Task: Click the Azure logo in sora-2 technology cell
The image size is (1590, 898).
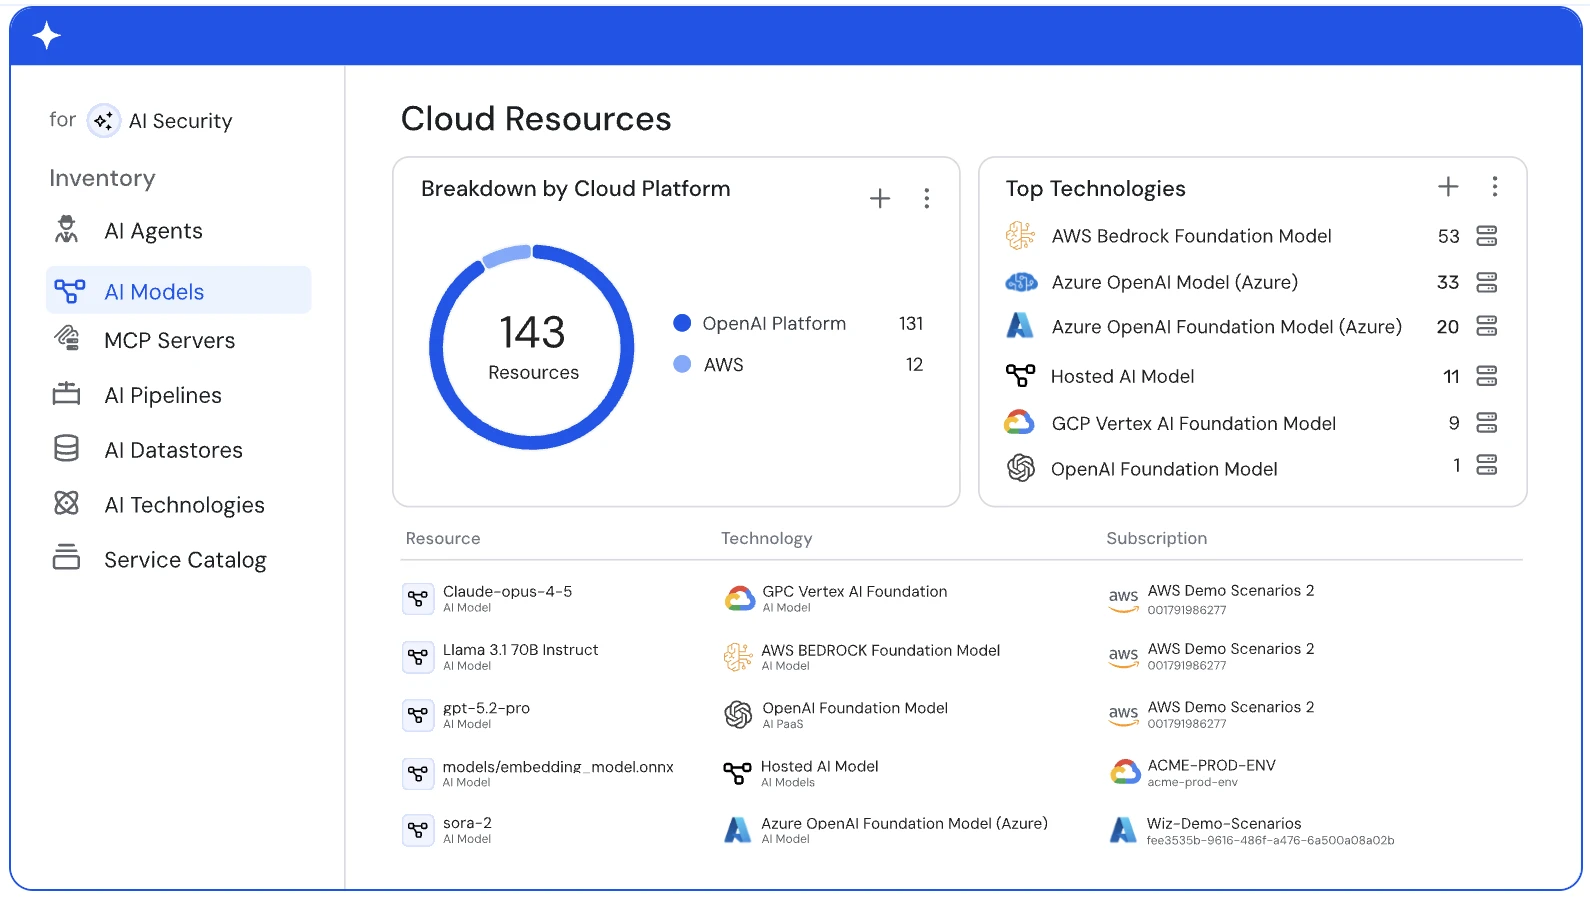Action: coord(737,829)
